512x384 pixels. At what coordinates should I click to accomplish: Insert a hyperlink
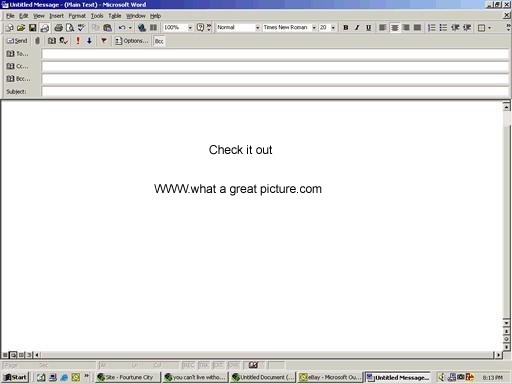142,28
